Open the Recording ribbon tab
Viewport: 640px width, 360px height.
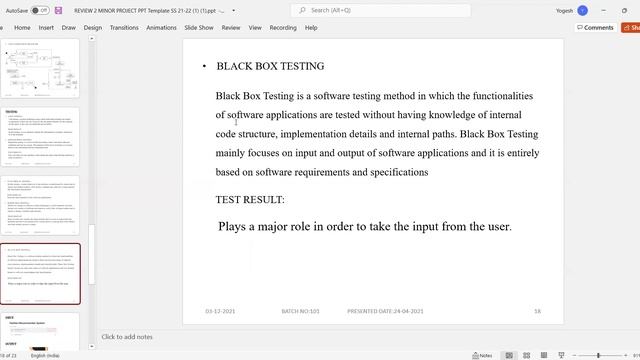(x=283, y=28)
